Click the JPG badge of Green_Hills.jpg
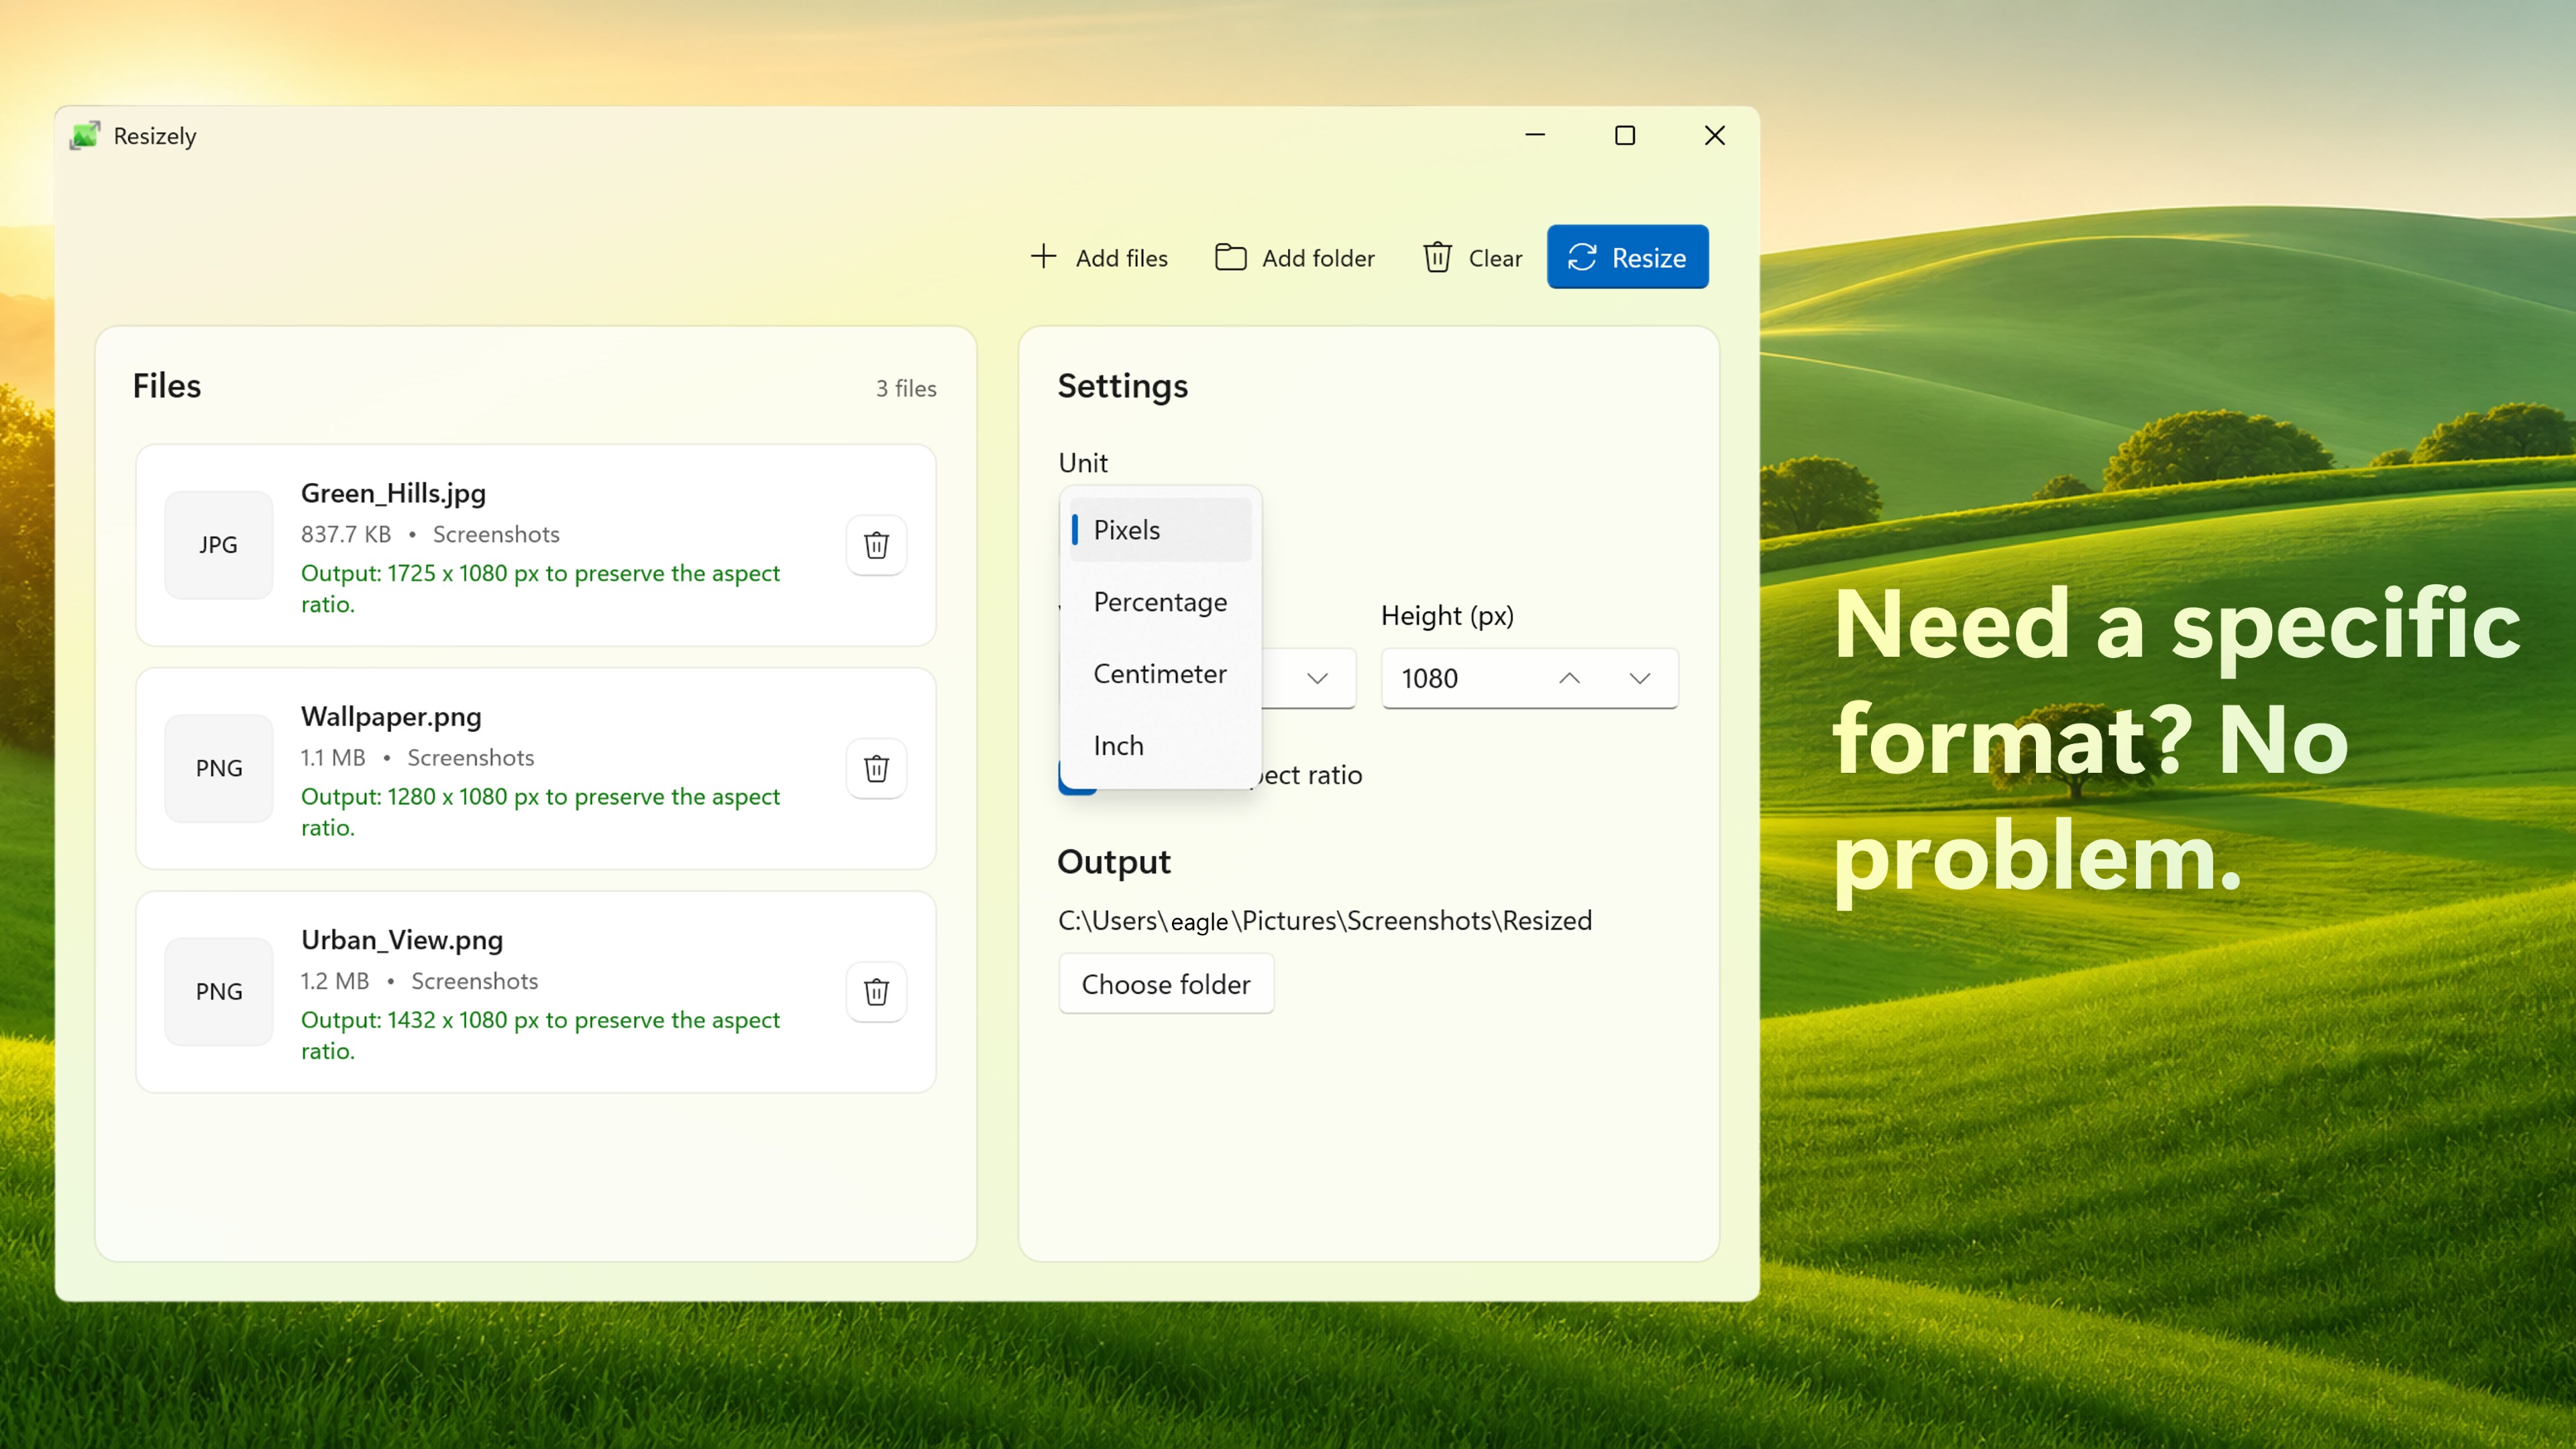 pyautogui.click(x=218, y=545)
